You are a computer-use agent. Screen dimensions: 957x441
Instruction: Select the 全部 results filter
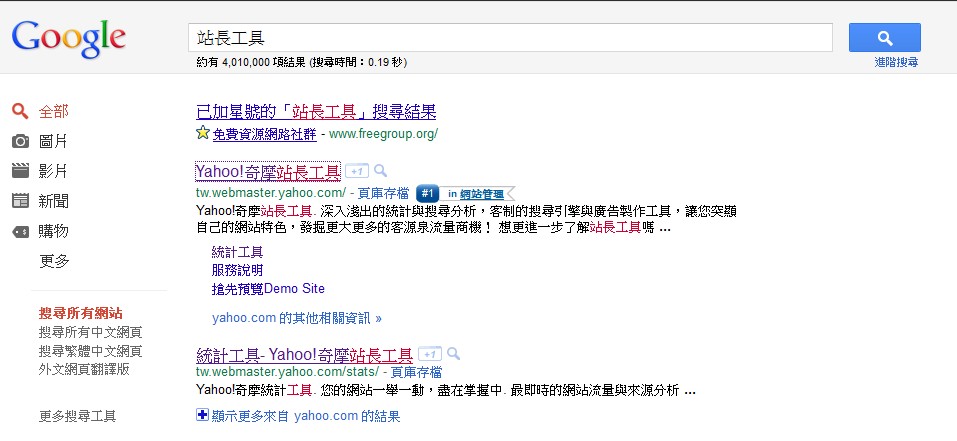[x=54, y=112]
